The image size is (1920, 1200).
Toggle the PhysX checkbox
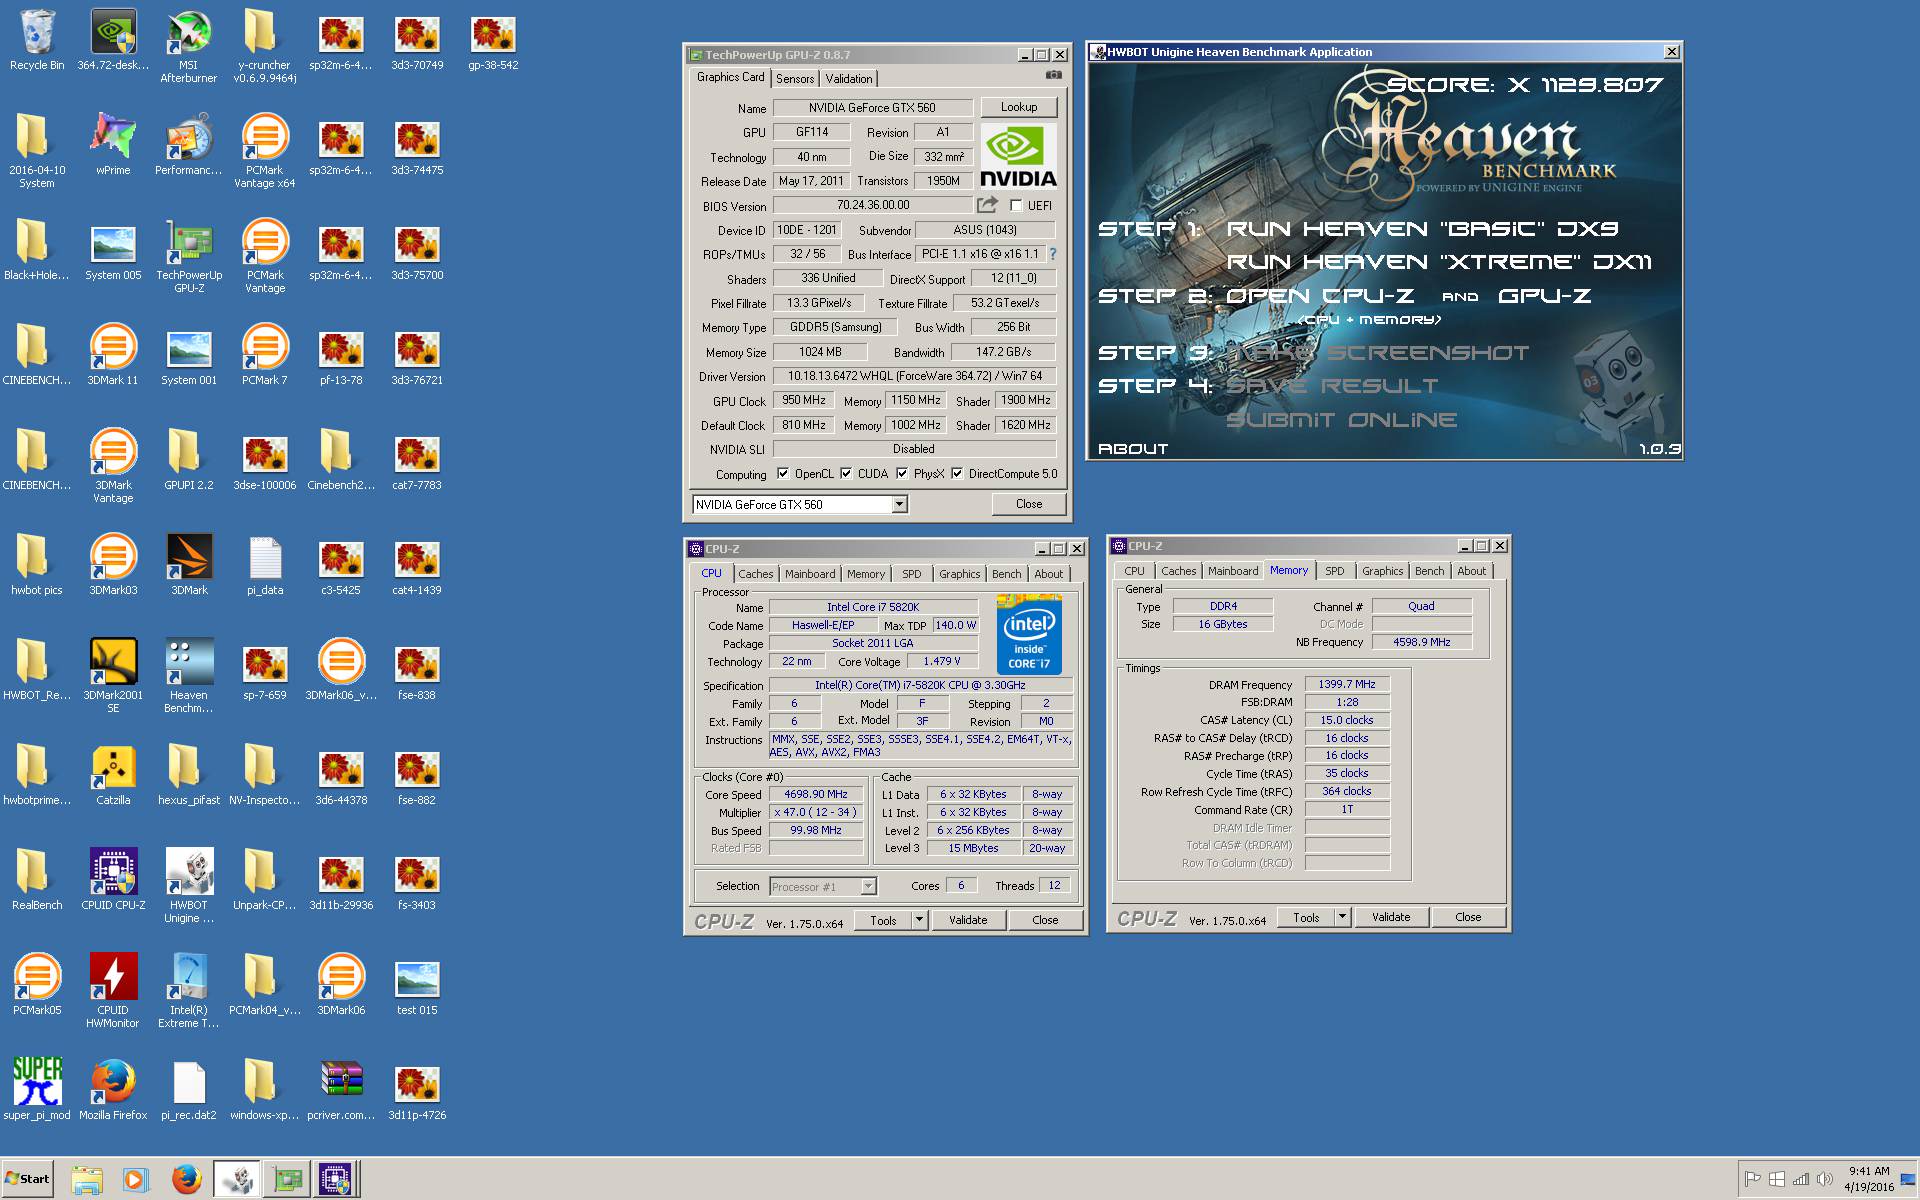[902, 474]
